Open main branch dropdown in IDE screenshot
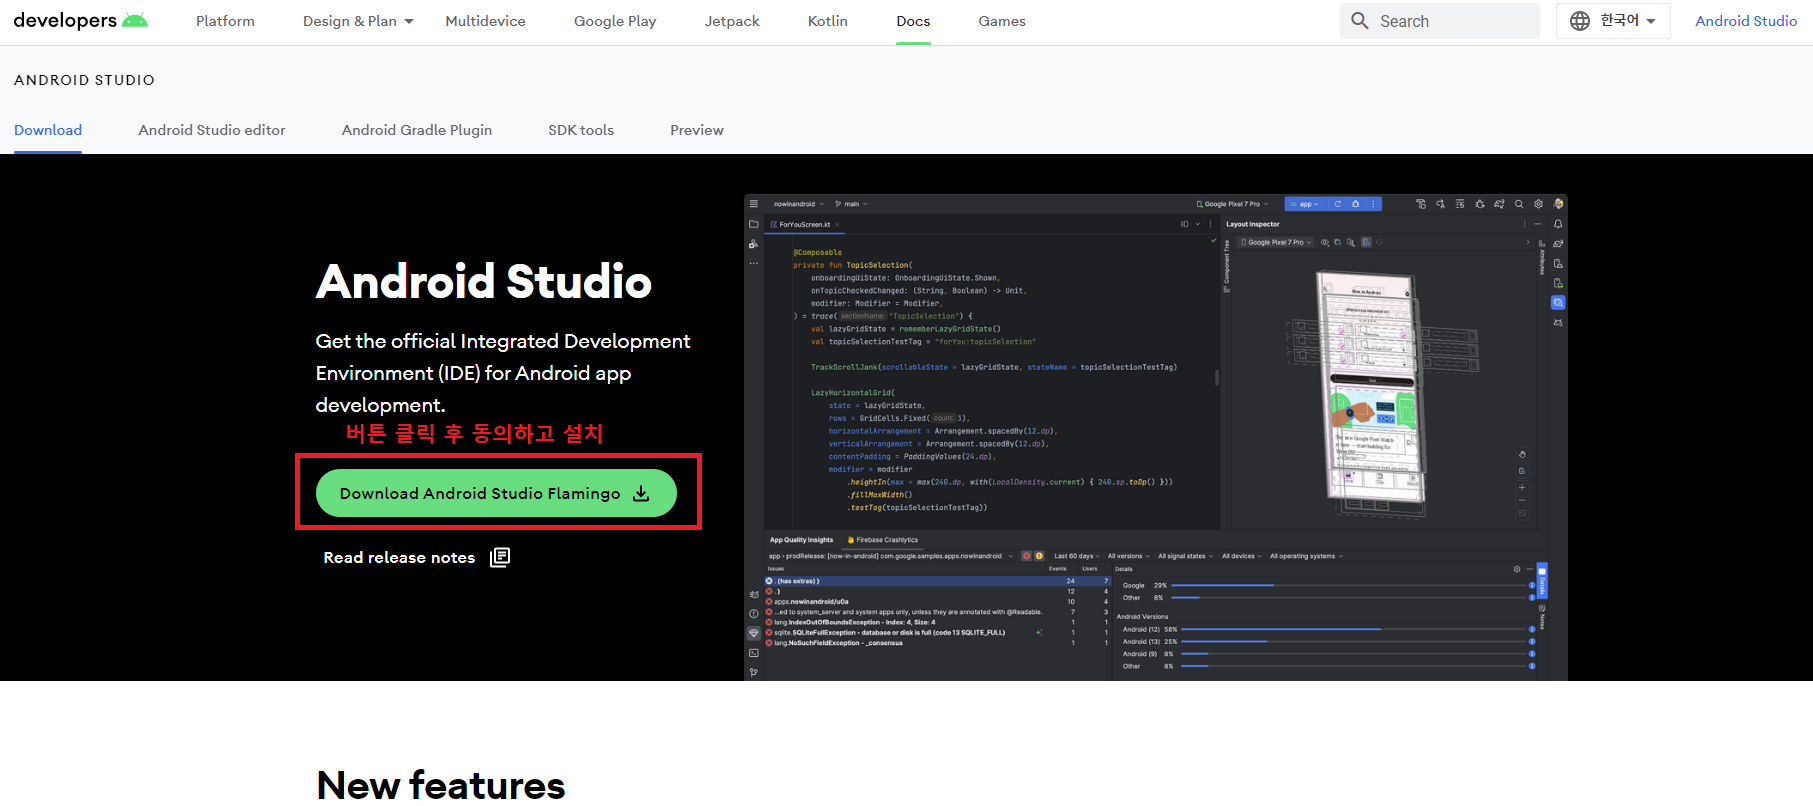The height and width of the screenshot is (806, 1813). click(851, 204)
